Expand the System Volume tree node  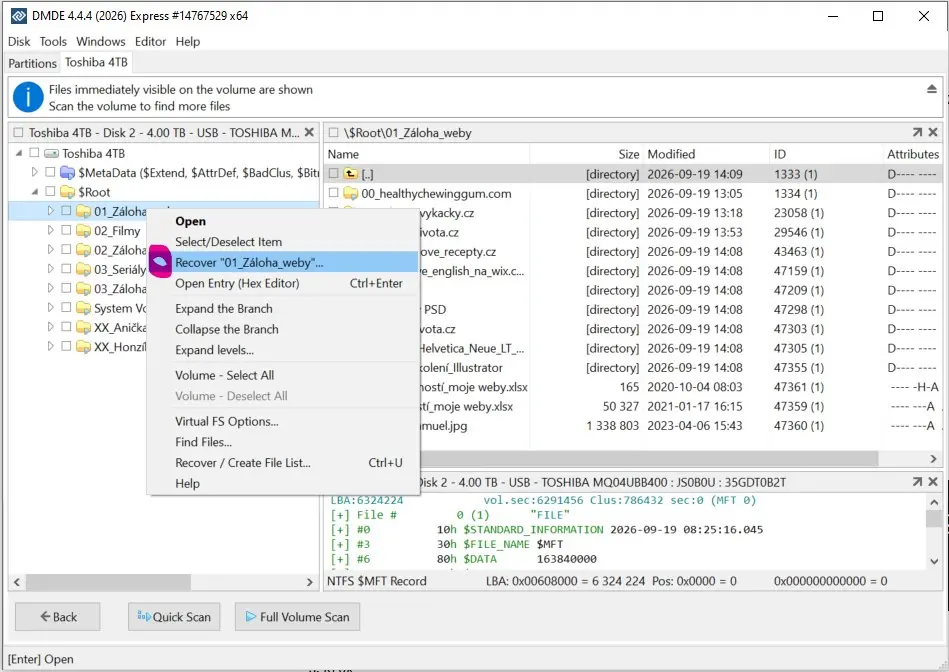click(50, 308)
